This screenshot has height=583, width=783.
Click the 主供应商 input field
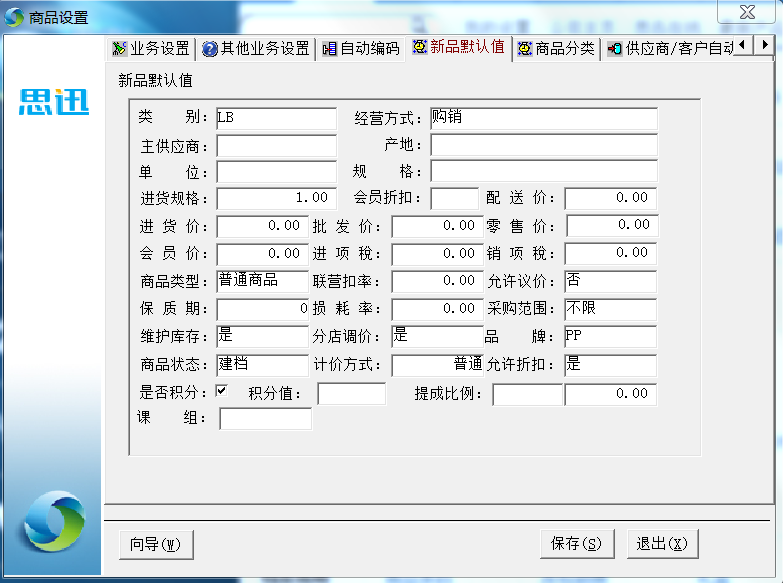click(x=277, y=147)
